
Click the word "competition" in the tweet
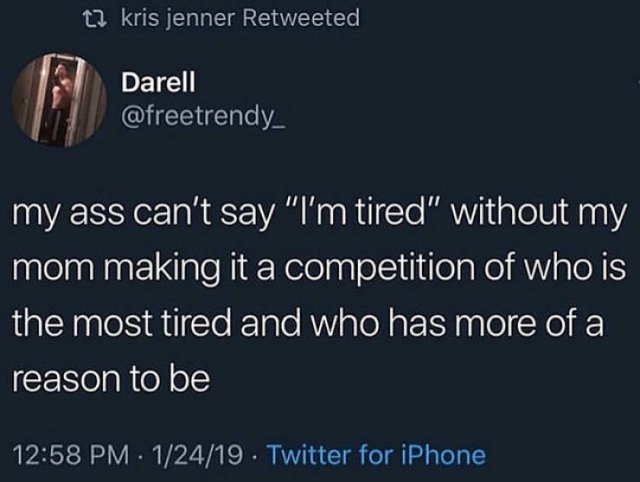pos(379,270)
